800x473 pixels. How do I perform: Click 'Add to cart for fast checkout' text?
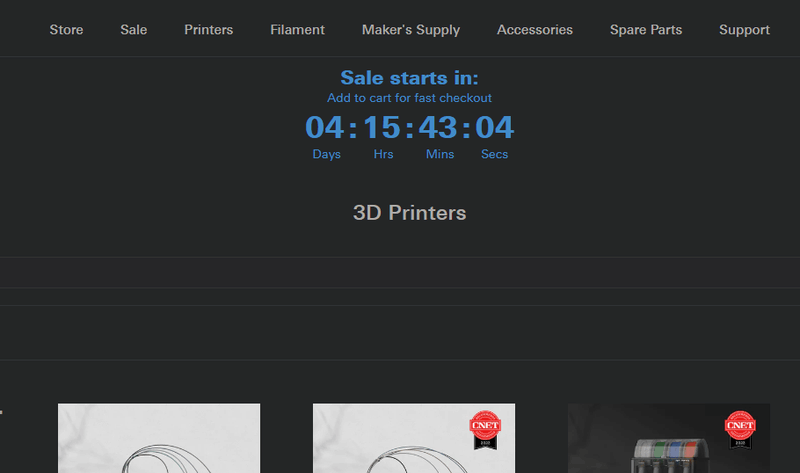409,98
